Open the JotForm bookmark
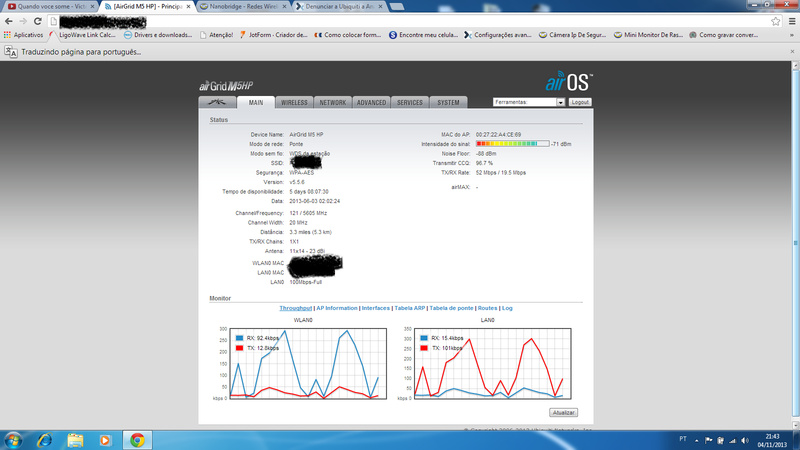This screenshot has height=450, width=800. (x=273, y=35)
